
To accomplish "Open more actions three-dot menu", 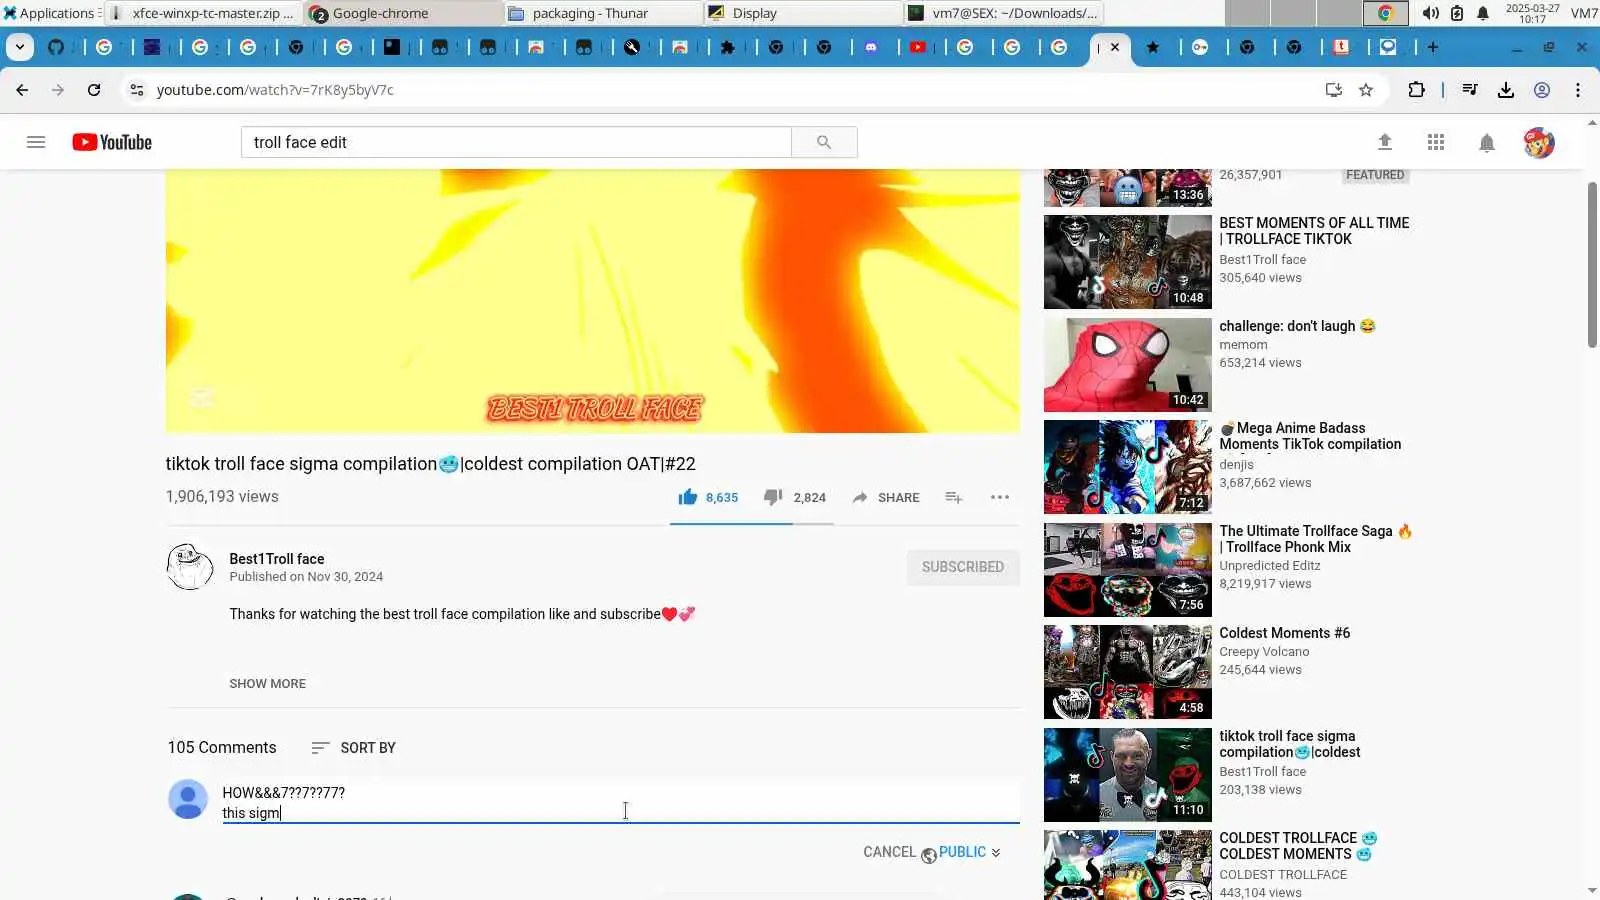I will pos(1000,497).
